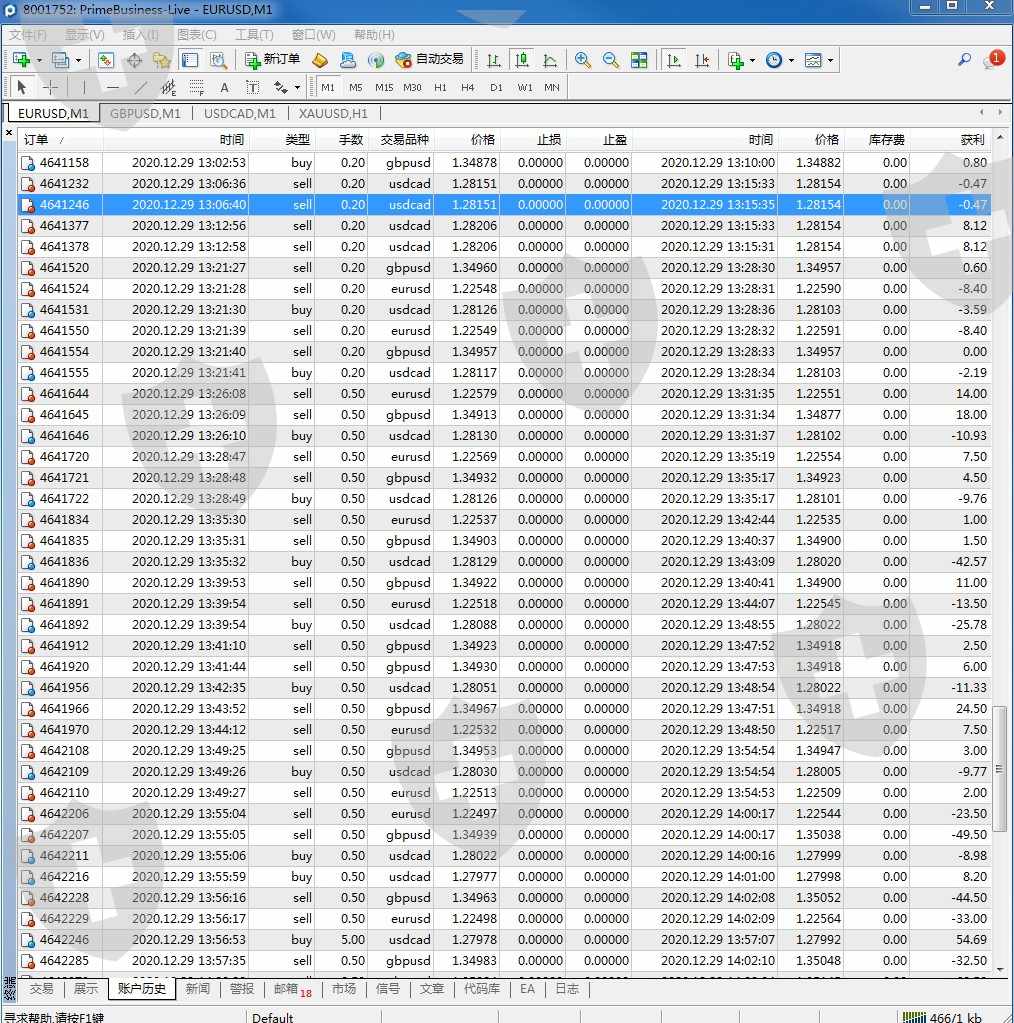The image size is (1014, 1023).
Task: Expand the new chart dropdown arrow
Action: [39, 60]
